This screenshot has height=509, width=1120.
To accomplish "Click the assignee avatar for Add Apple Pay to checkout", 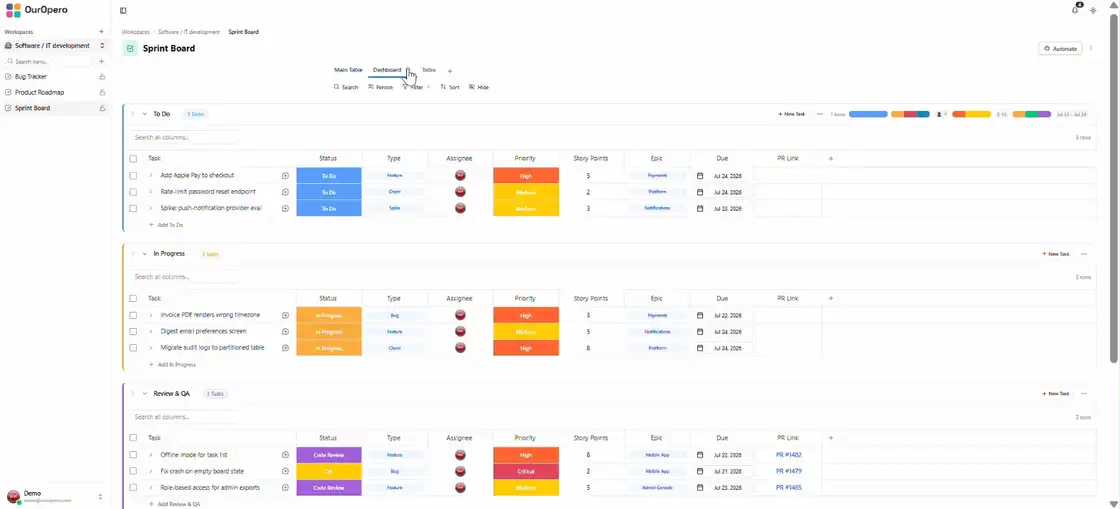I will pyautogui.click(x=460, y=176).
